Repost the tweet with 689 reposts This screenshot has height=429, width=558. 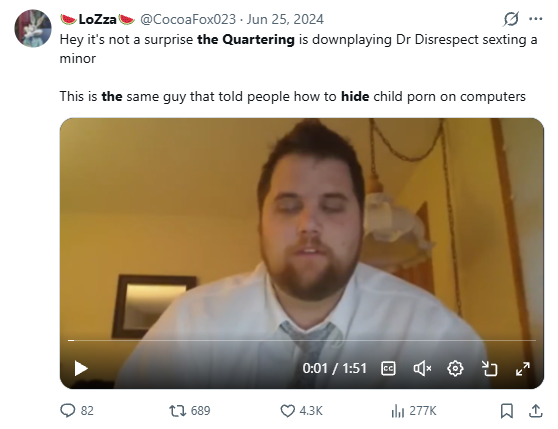coord(190,411)
